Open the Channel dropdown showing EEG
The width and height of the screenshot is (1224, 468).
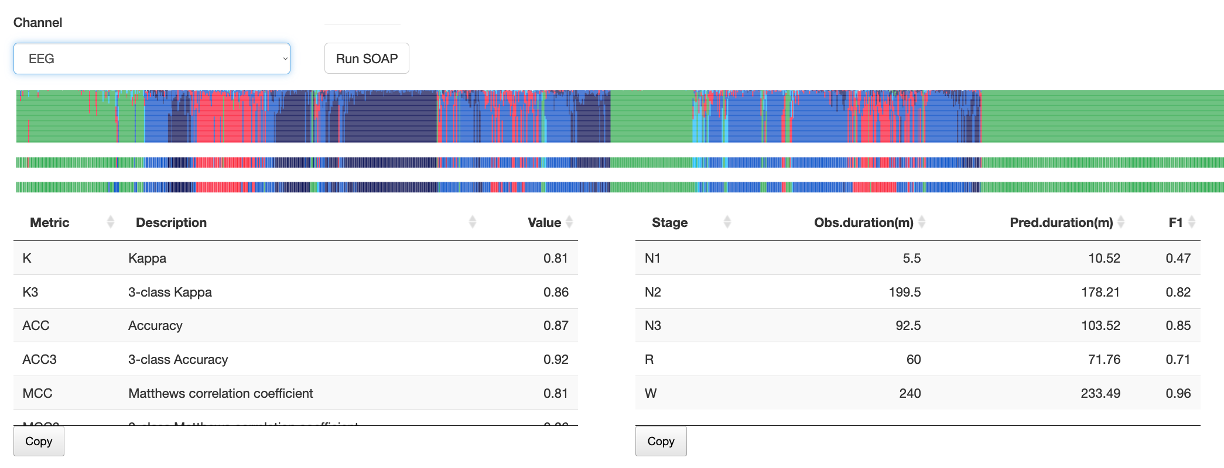152,58
